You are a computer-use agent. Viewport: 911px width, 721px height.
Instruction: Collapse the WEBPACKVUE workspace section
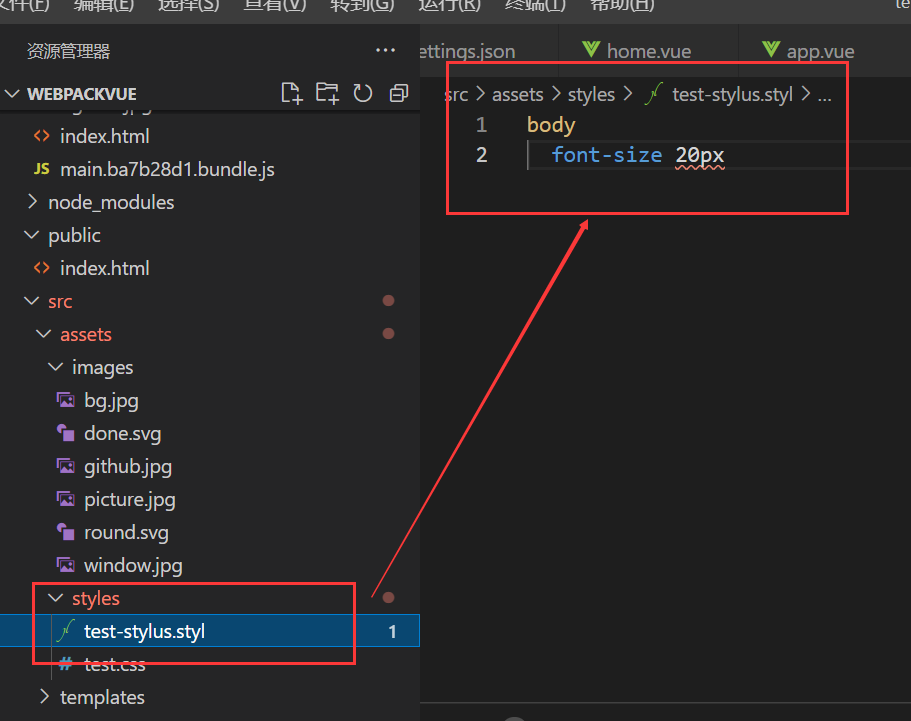(12, 94)
